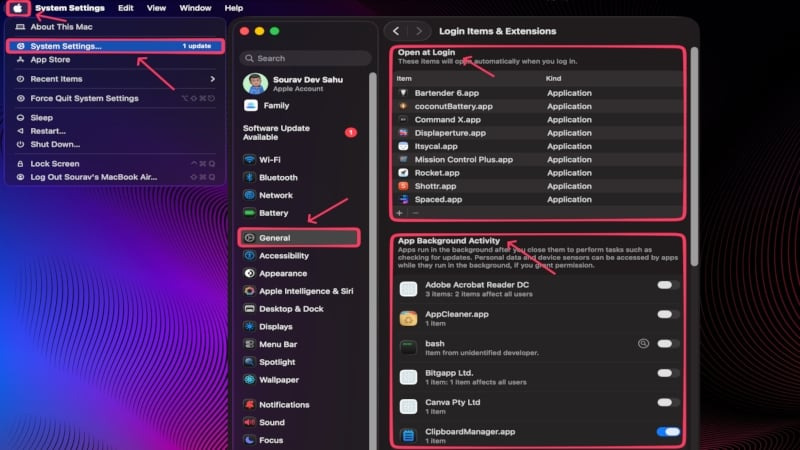800x450 pixels.
Task: Choose Restart… from Apple menu
Action: point(116,131)
